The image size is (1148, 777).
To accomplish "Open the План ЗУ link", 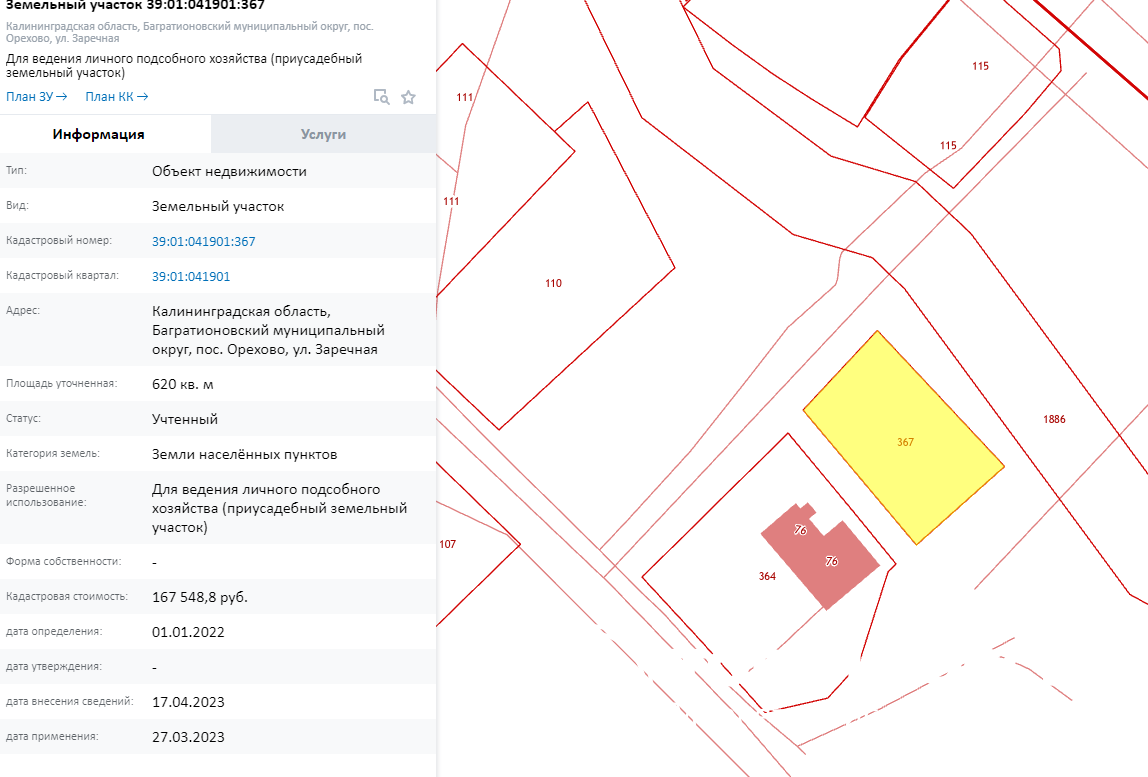I will point(36,97).
